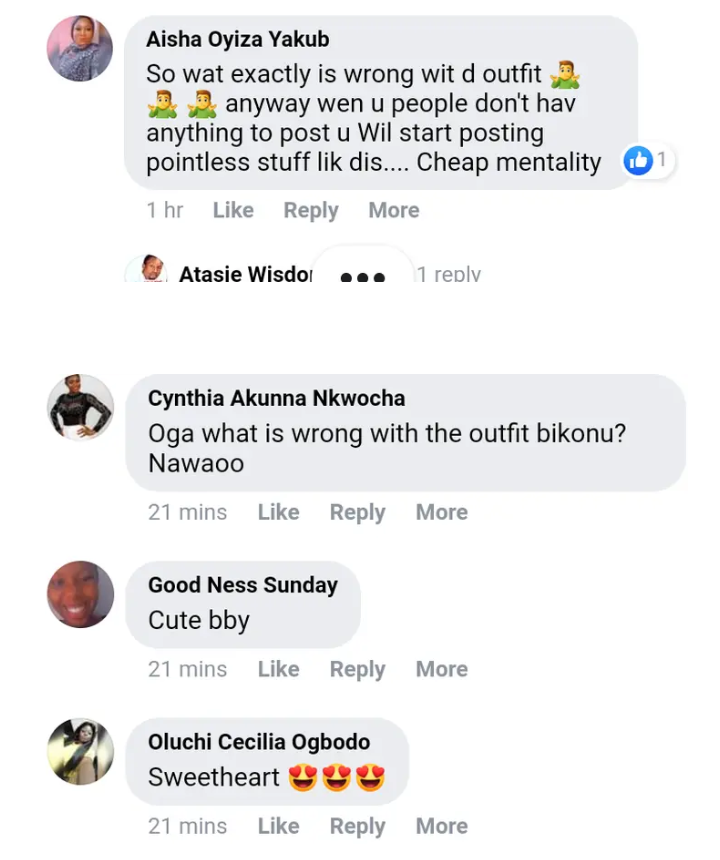
Task: Open More options on Good Ness Sunday's comment
Action: (442, 669)
